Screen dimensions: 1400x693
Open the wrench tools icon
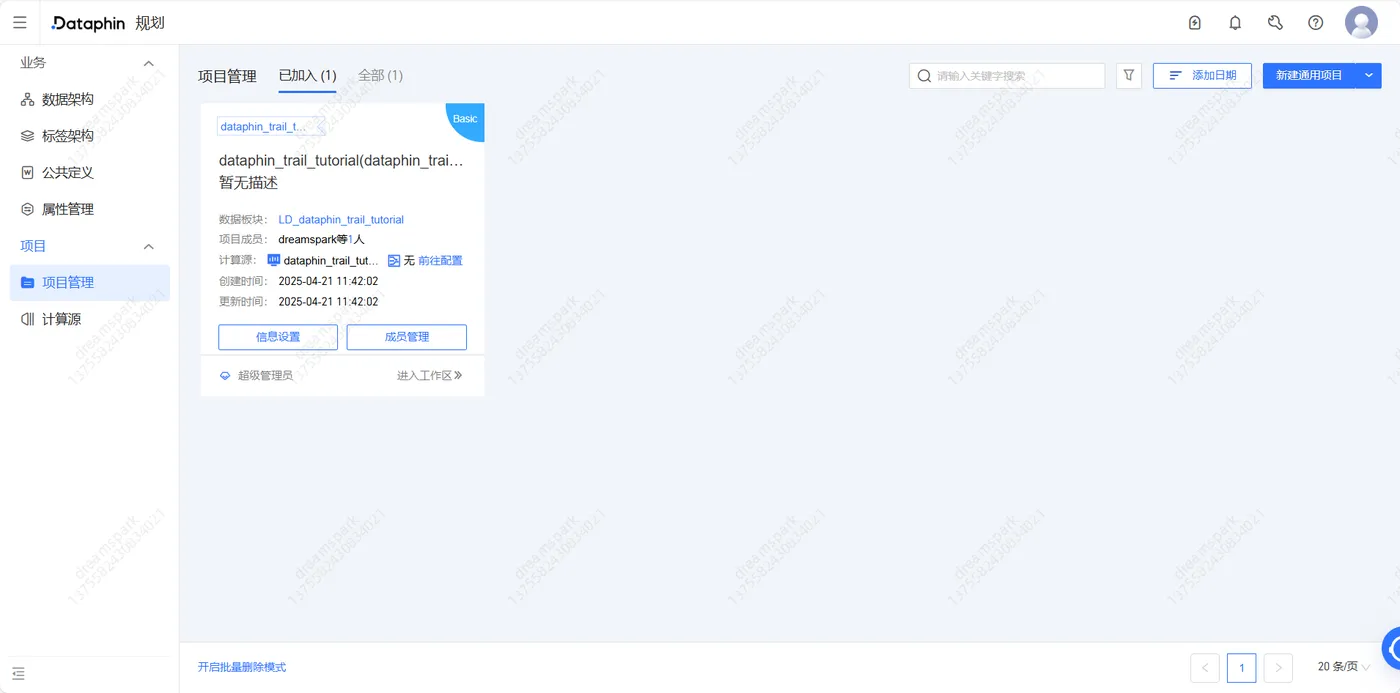tap(1275, 22)
